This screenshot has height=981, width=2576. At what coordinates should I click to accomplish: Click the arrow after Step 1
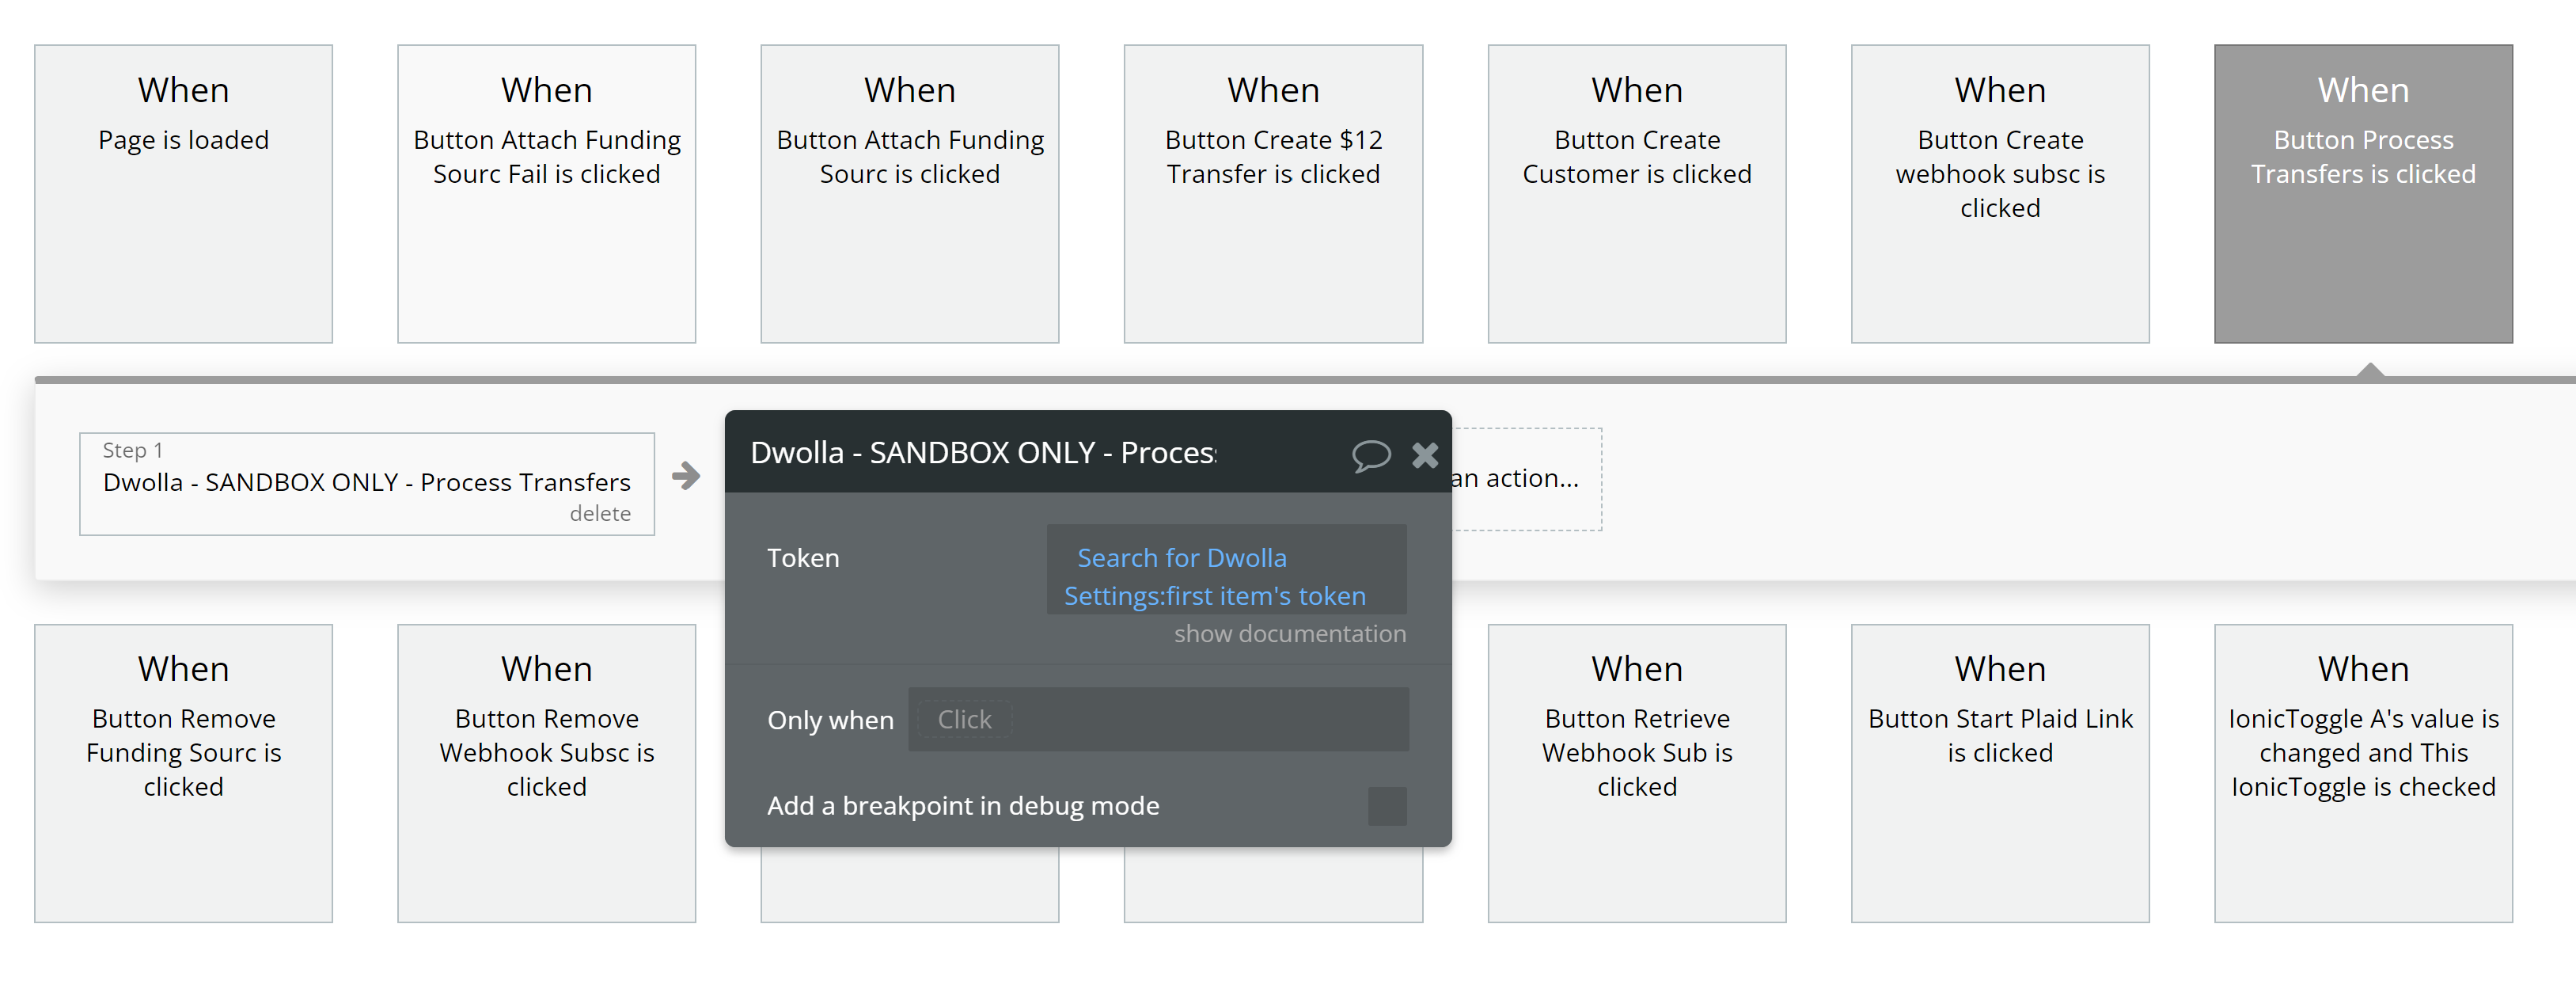click(686, 476)
